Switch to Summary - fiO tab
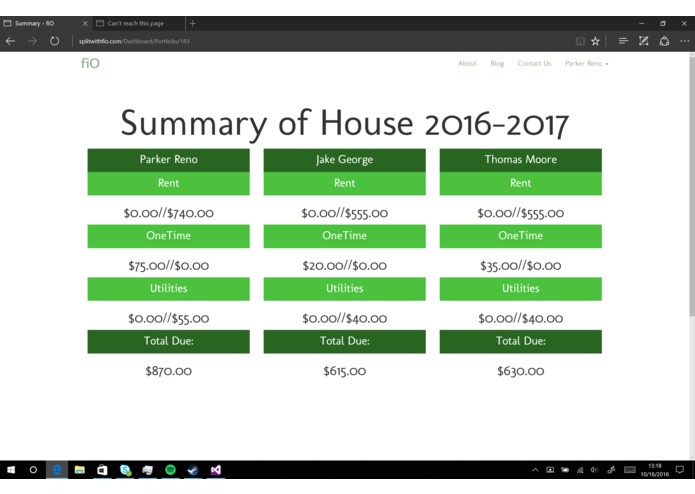The image size is (695, 494). pos(46,23)
